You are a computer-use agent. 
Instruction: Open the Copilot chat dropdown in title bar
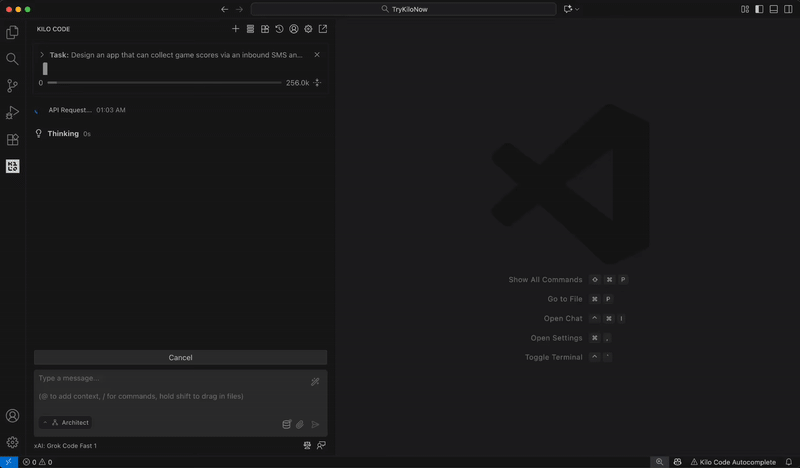(x=571, y=9)
